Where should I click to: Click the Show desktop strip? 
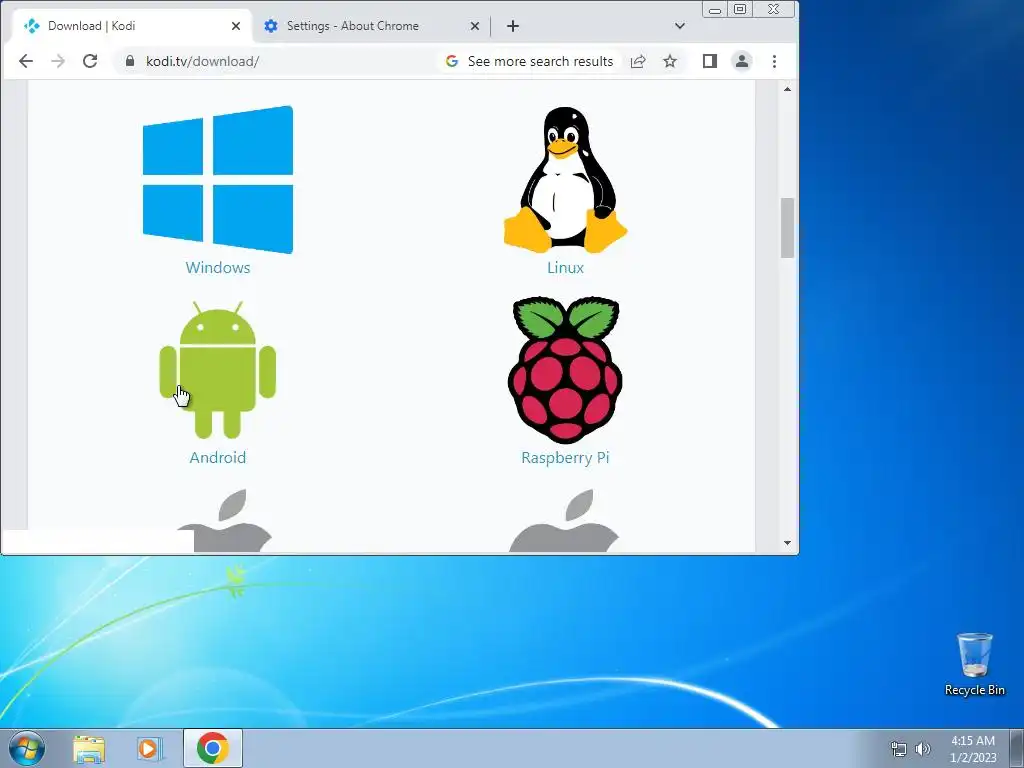pos(1017,748)
